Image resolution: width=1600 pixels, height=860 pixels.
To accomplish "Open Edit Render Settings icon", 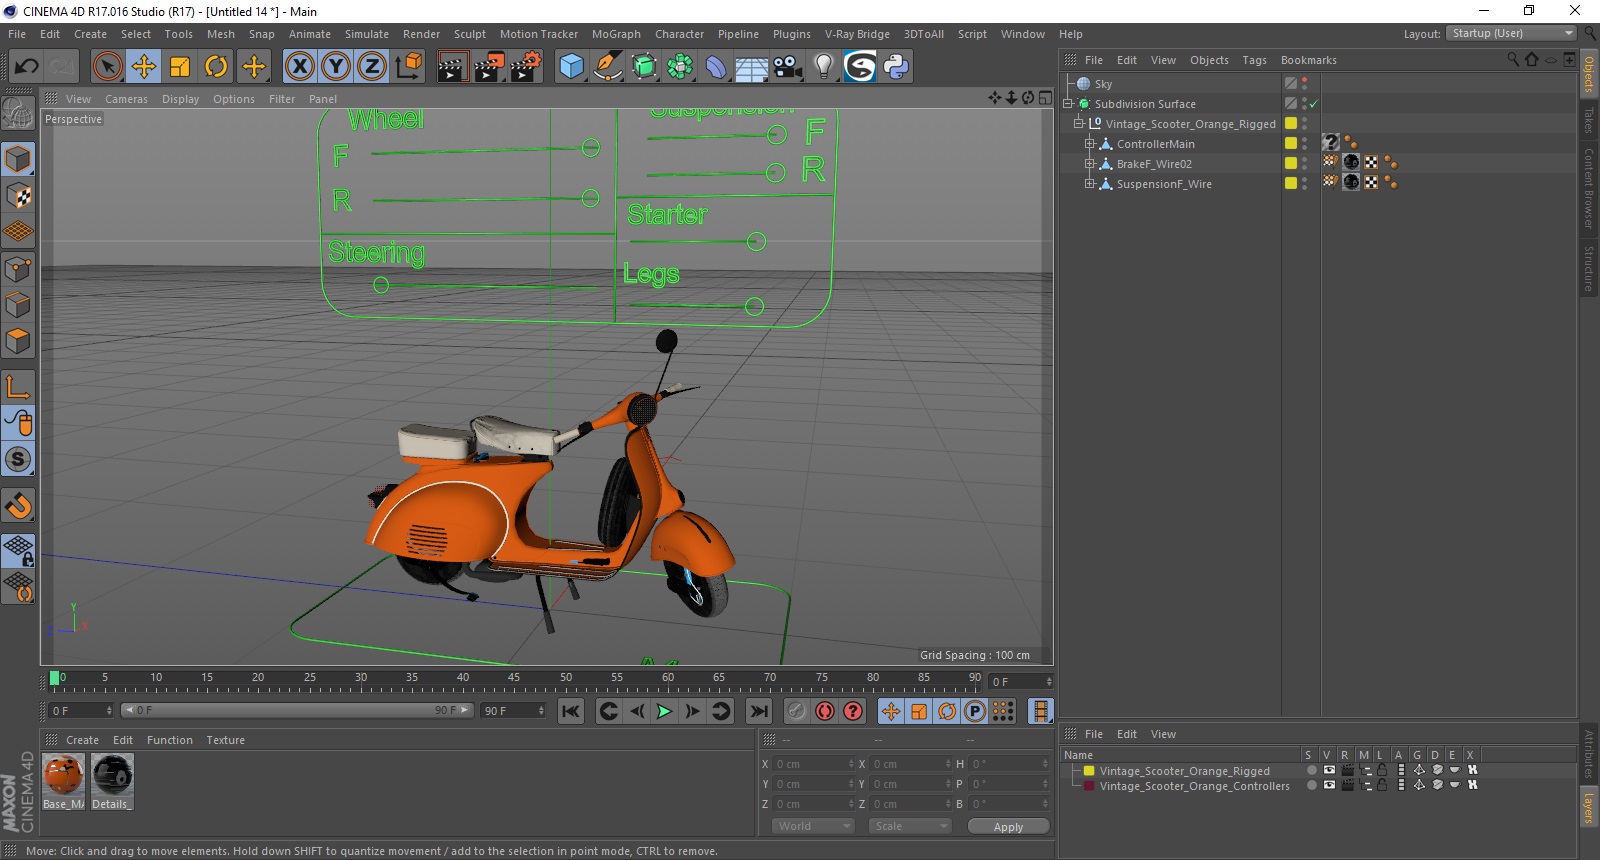I will 526,67.
